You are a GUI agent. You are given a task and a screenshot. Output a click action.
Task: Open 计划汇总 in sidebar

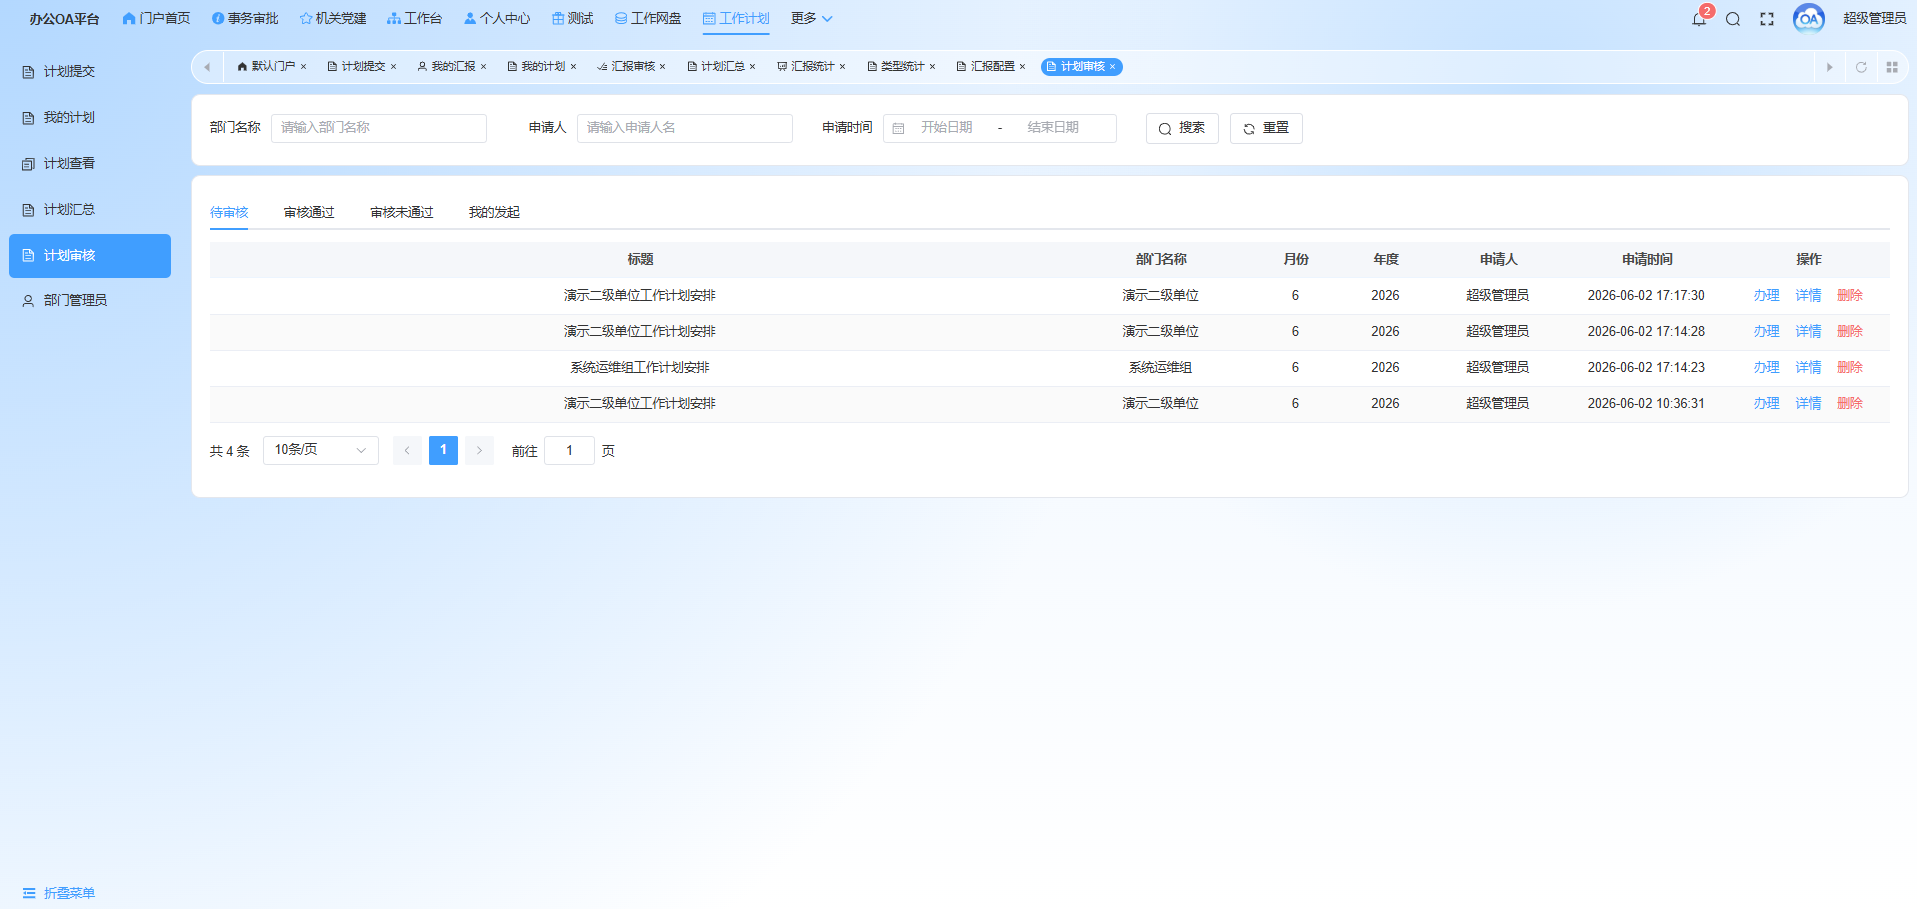point(90,210)
